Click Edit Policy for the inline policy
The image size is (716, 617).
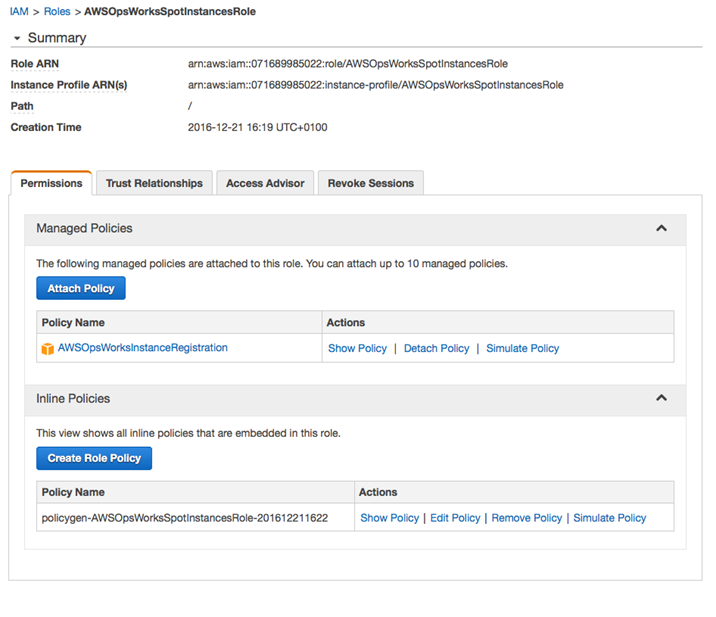click(x=455, y=518)
